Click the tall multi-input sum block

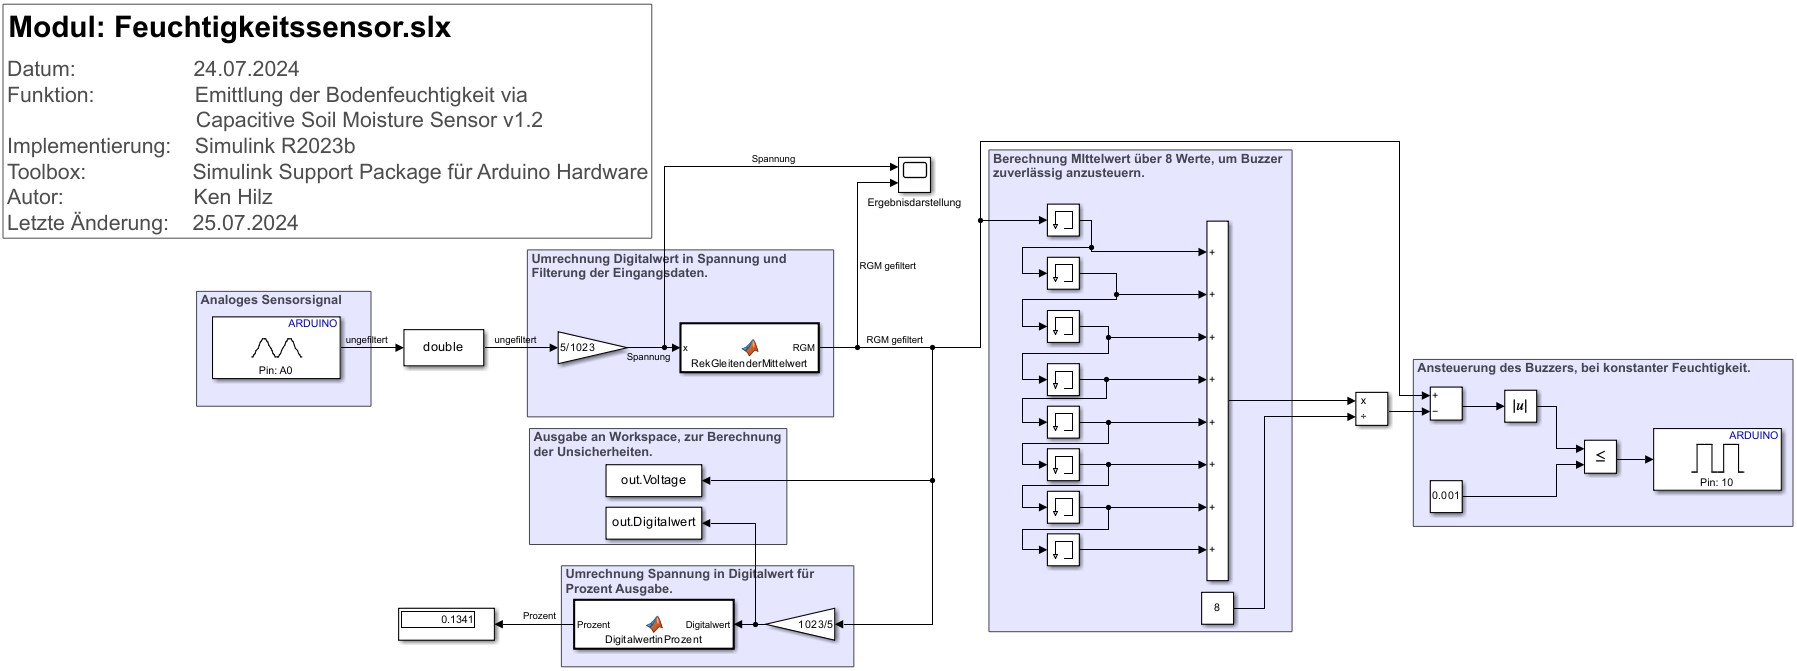1217,400
